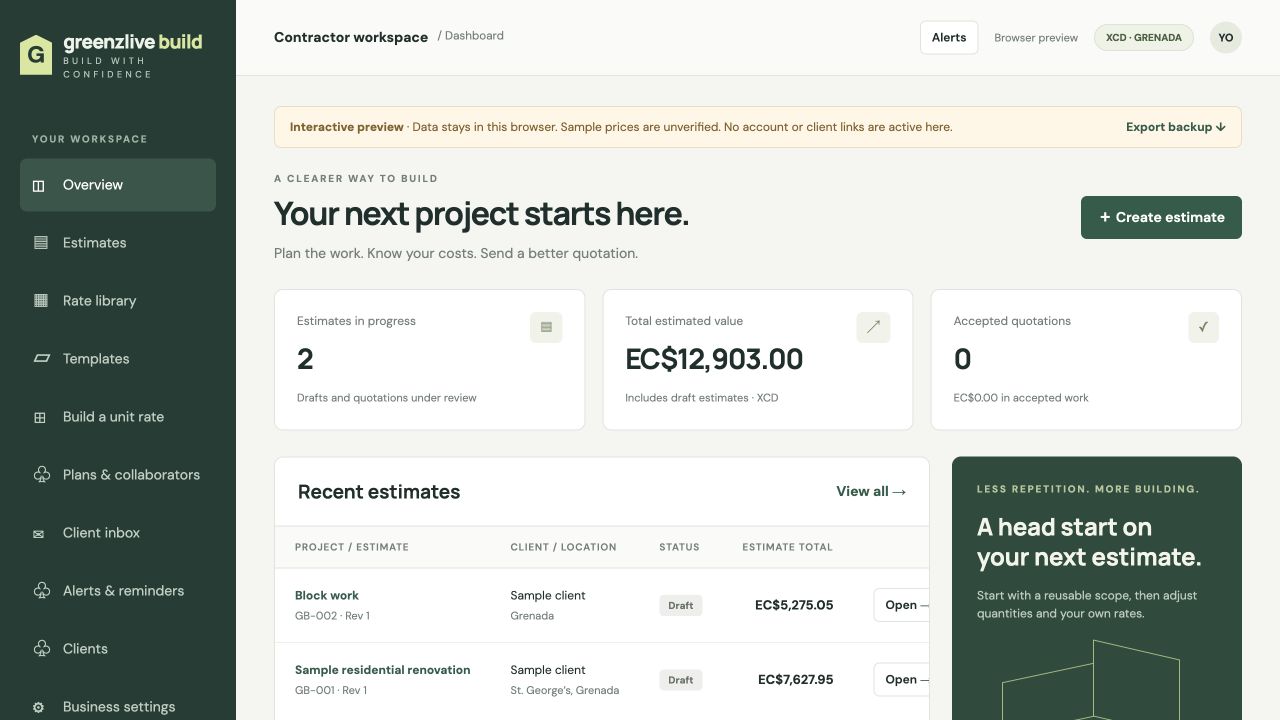Open Build a unit rate

tap(118, 417)
